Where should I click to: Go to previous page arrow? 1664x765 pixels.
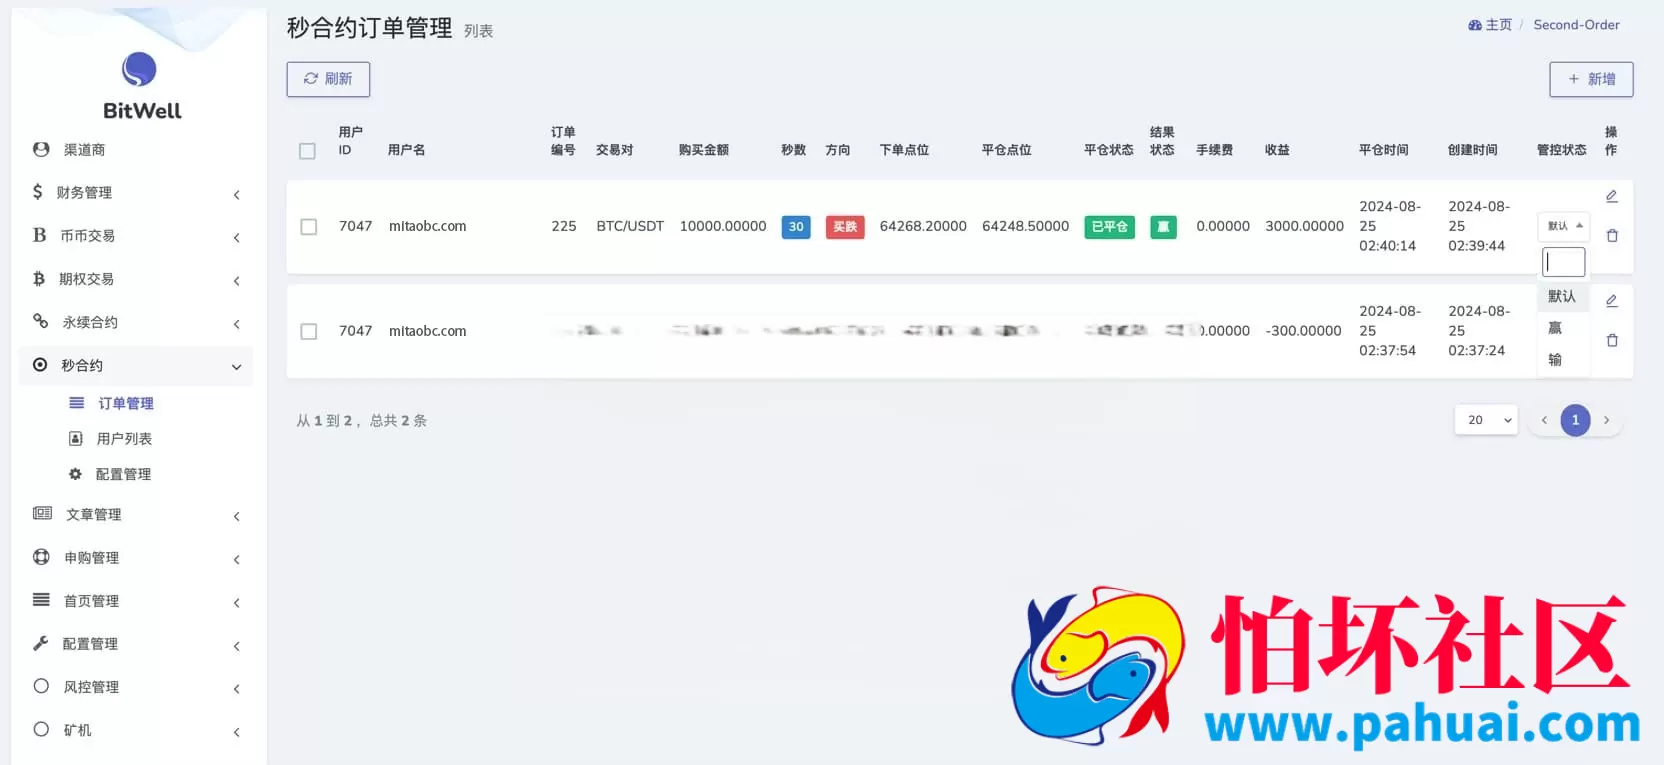click(1544, 420)
